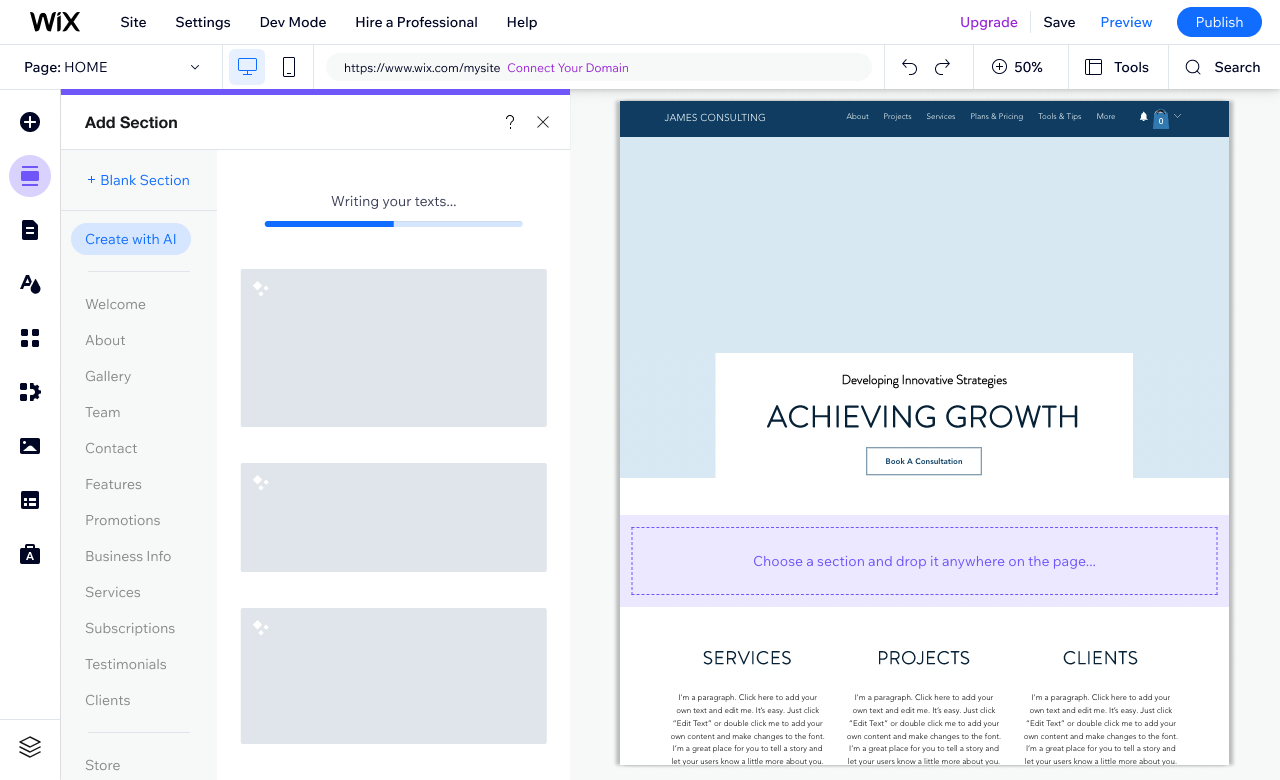Expand the Page: HOME dropdown
This screenshot has height=780, width=1280.
(x=112, y=67)
